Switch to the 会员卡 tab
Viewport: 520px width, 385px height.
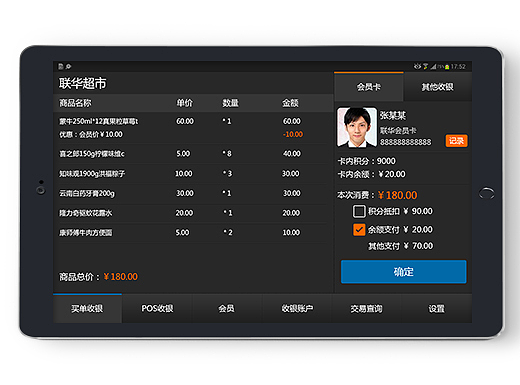point(369,87)
